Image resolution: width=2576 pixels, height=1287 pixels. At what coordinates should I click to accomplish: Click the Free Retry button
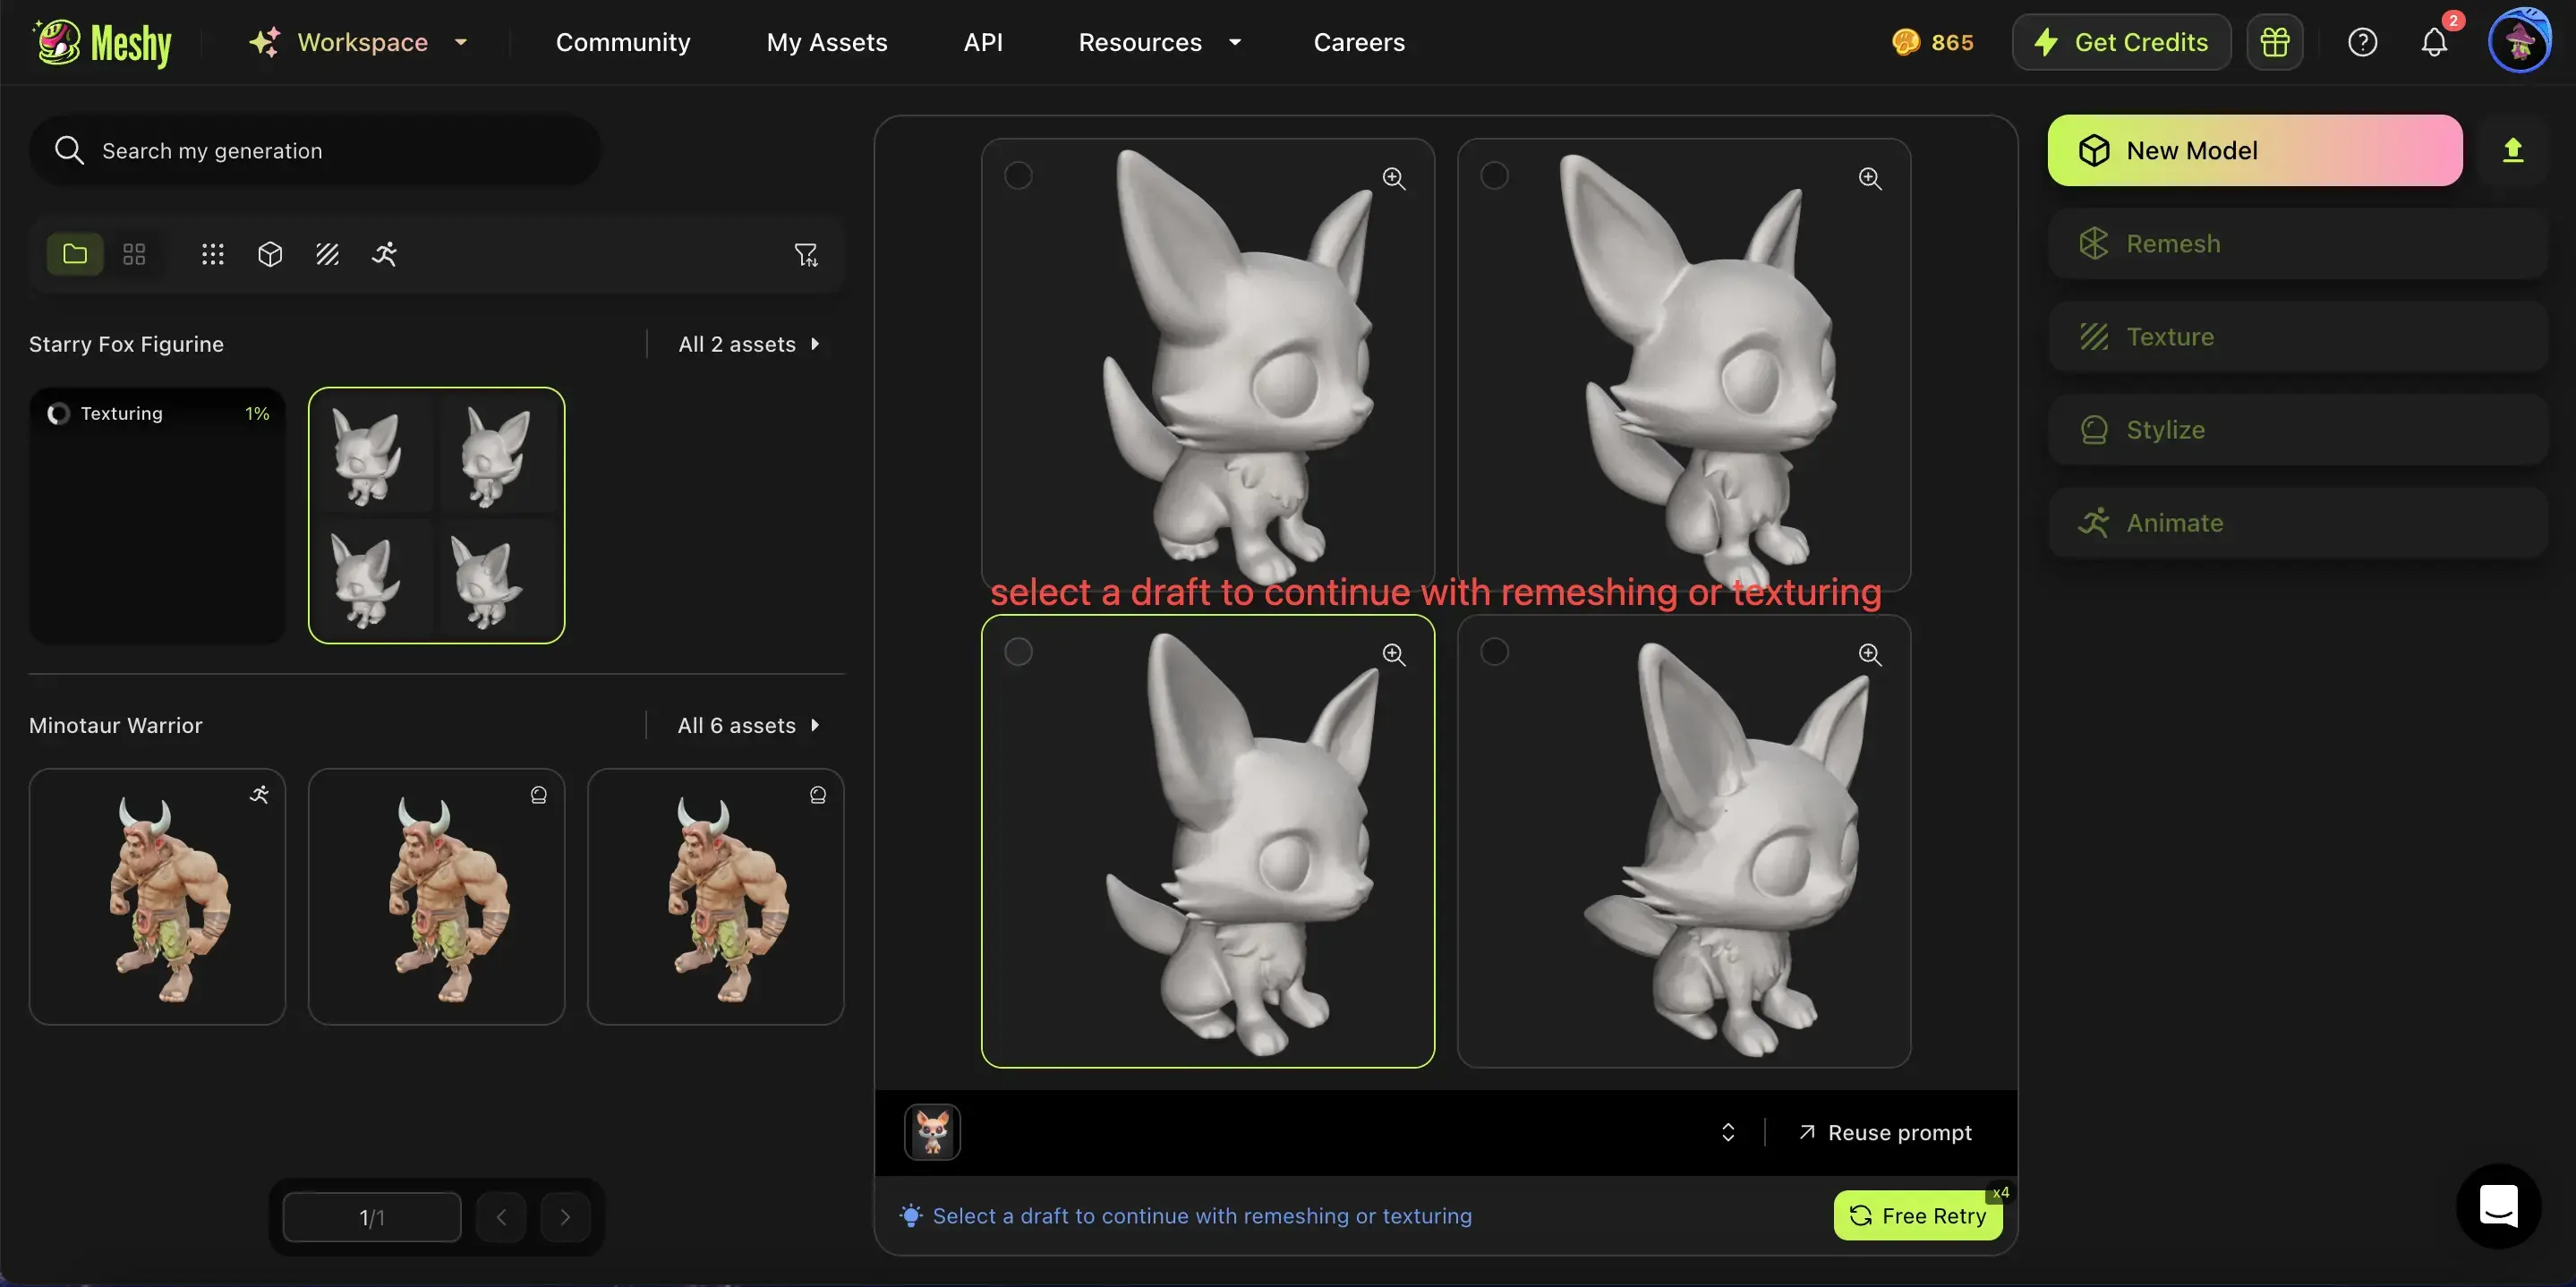[1918, 1216]
